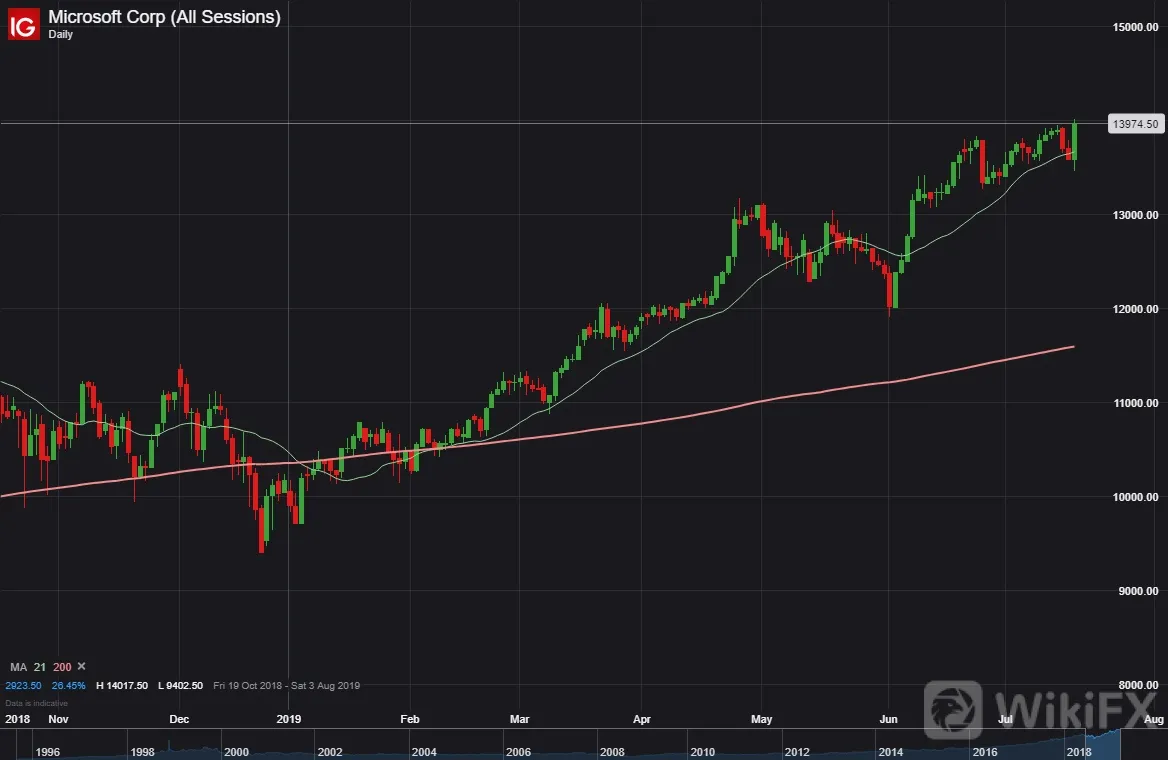Screen dimensions: 1168x760
Task: Jump to 1998 in the history navigator
Action: click(x=142, y=752)
